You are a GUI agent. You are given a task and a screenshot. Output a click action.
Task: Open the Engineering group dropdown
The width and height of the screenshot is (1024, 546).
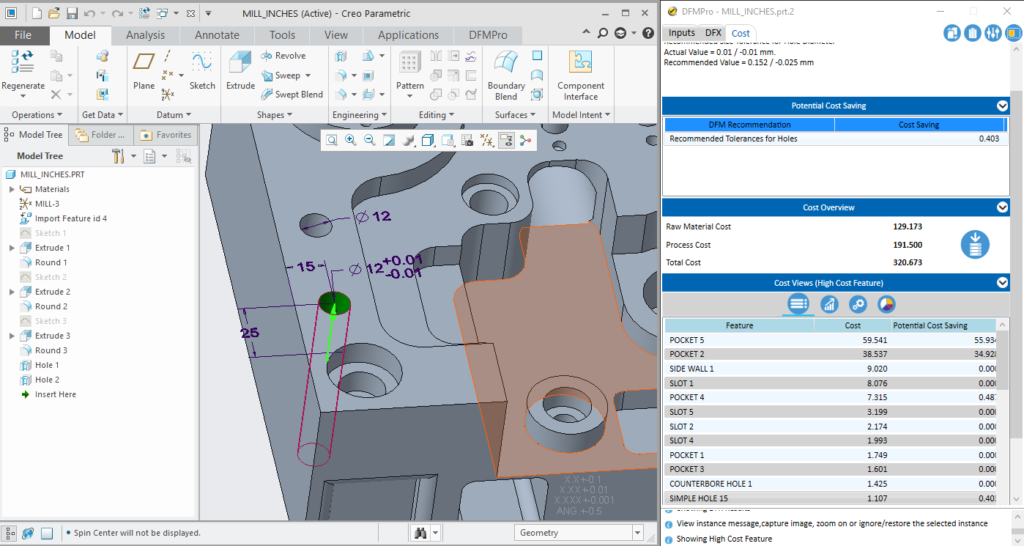coord(359,115)
